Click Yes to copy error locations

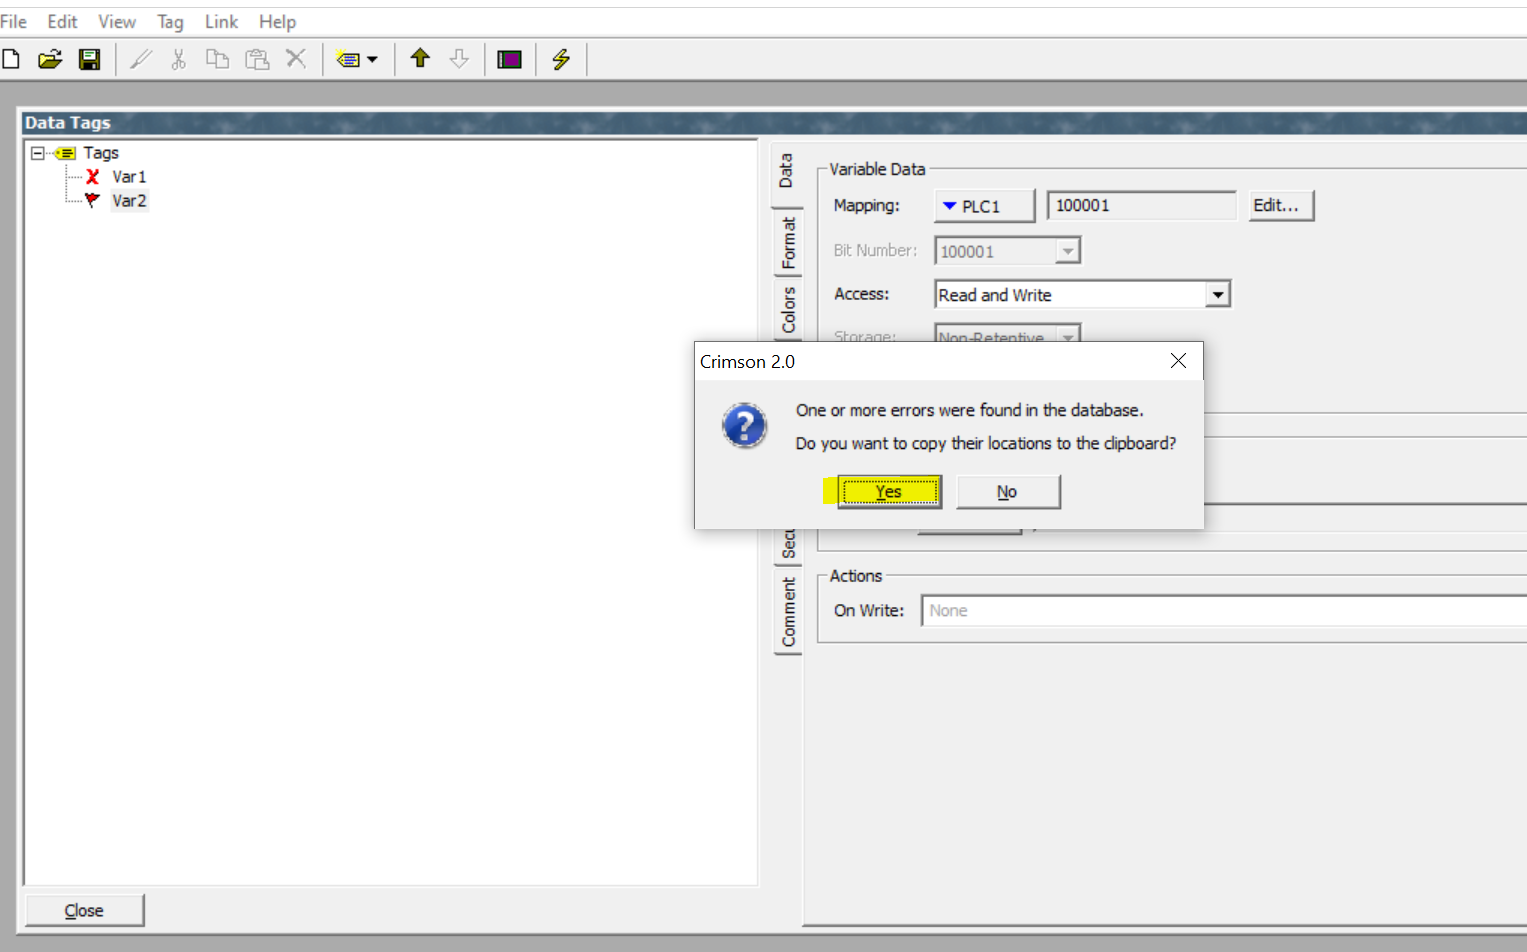point(889,492)
